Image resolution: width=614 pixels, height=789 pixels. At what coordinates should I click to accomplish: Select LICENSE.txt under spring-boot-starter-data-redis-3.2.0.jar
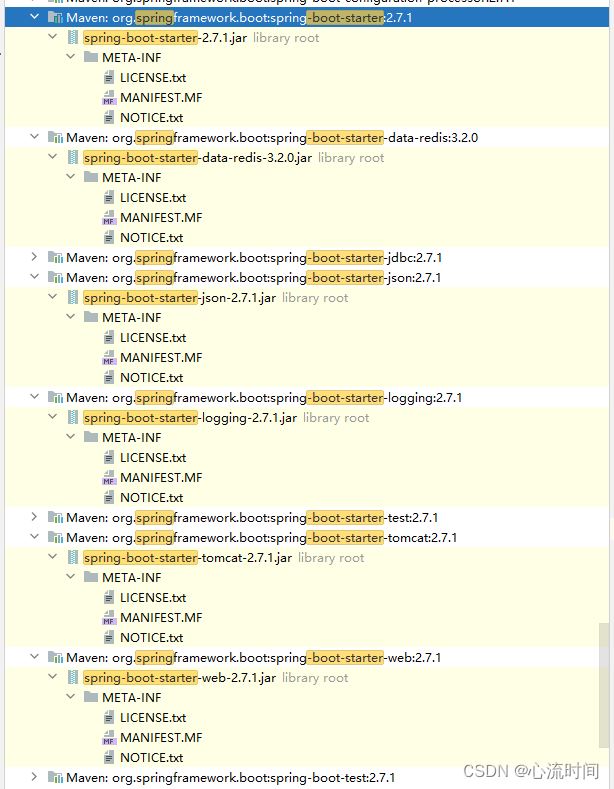coord(153,198)
